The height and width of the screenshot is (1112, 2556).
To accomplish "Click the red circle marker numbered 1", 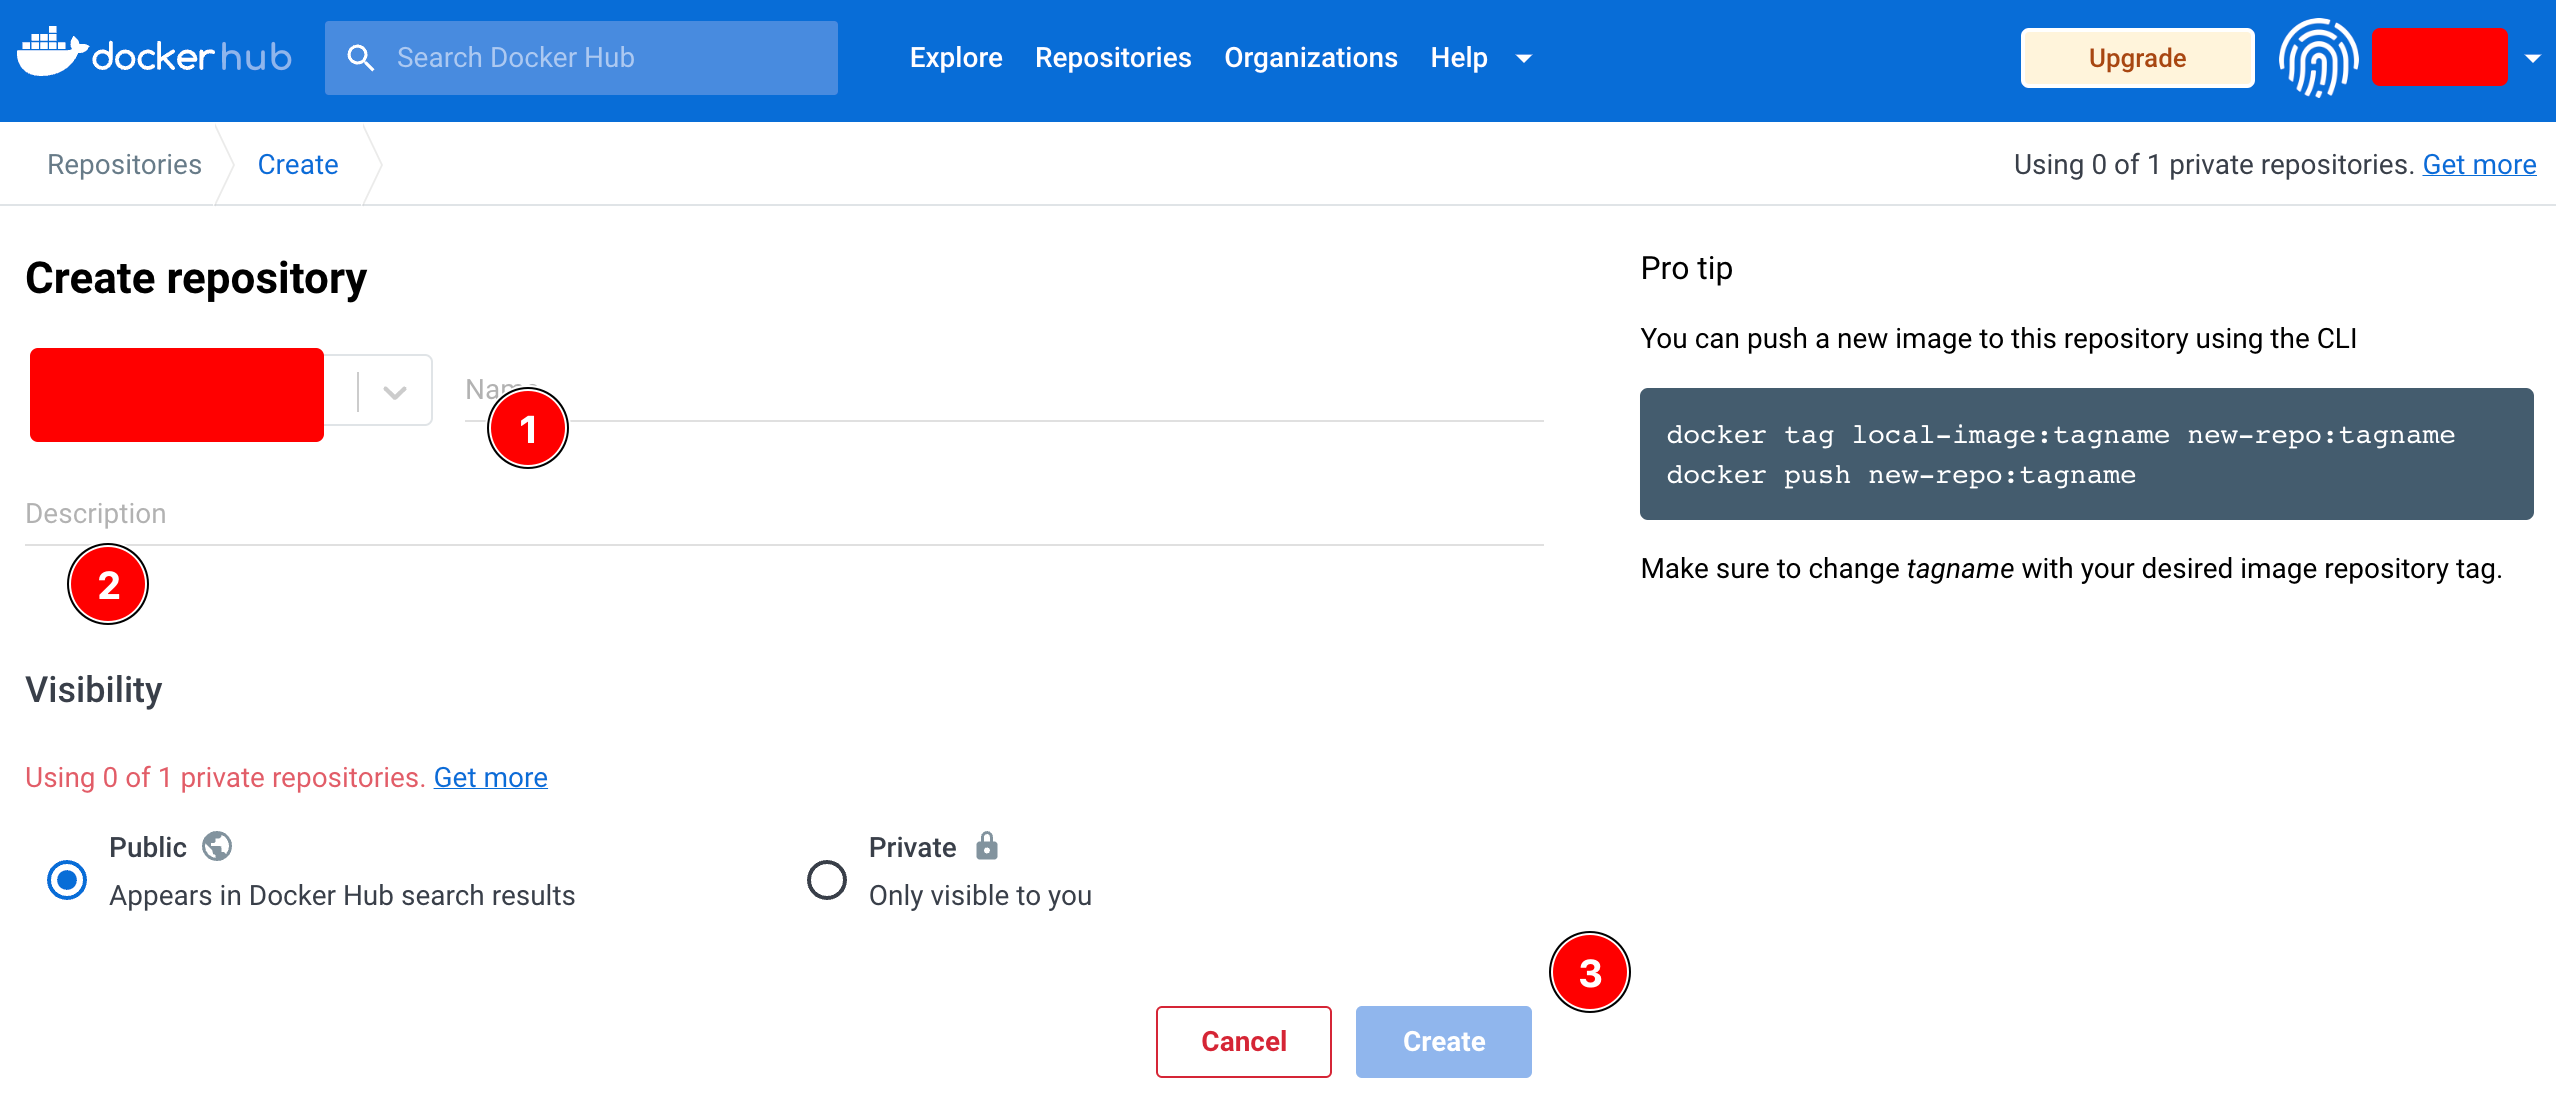I will (x=528, y=429).
